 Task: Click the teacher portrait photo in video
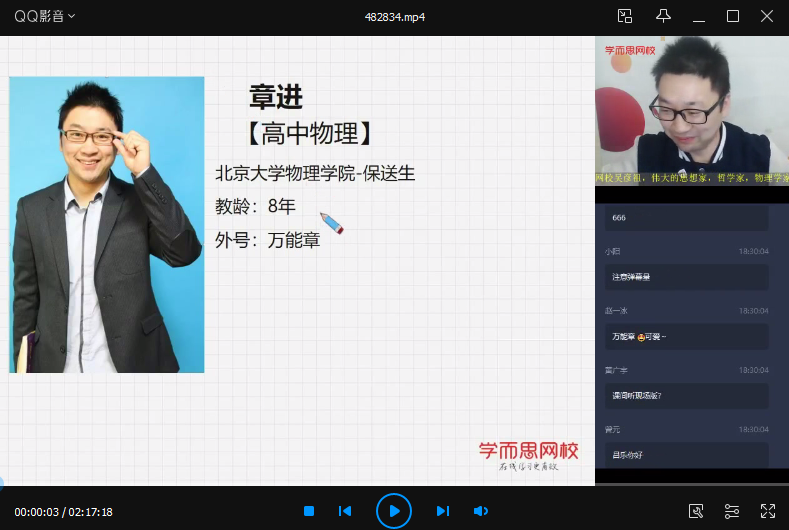106,225
